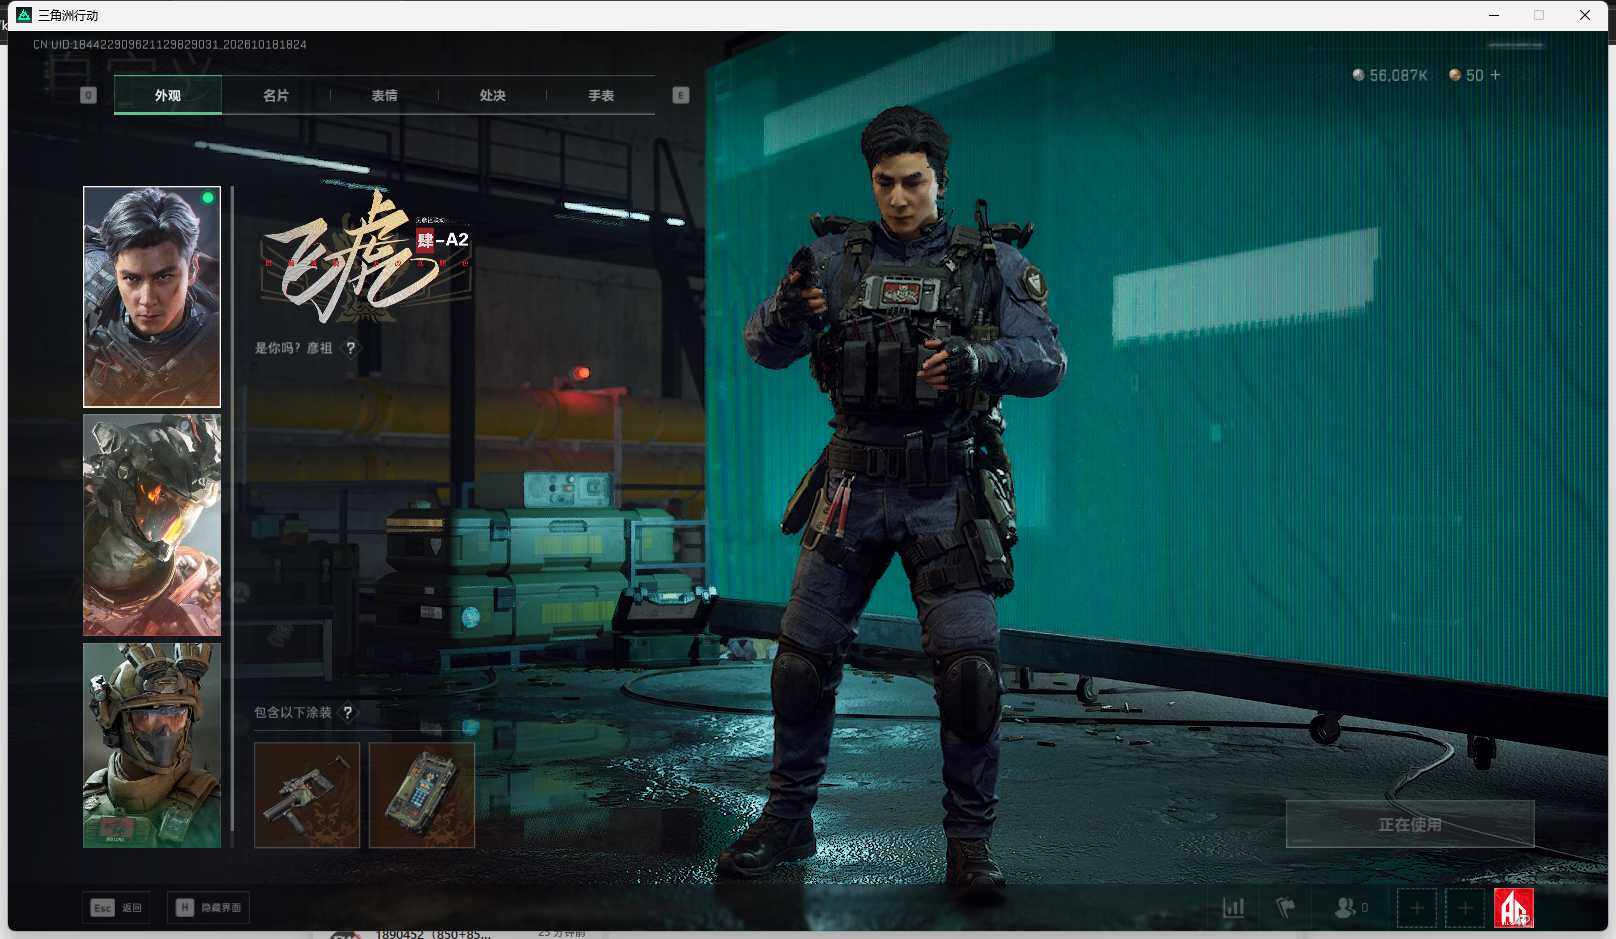Click the 三角洲行动 title bar app icon
This screenshot has width=1616, height=939.
click(x=24, y=15)
